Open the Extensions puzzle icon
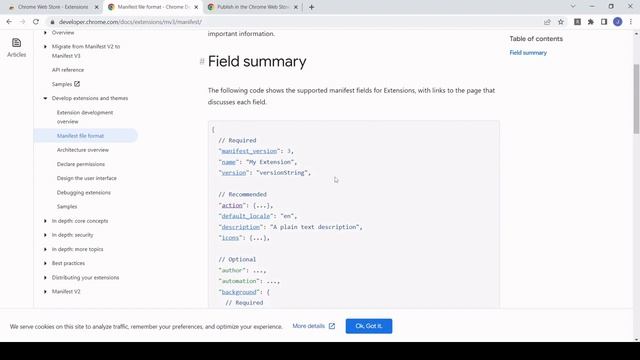 click(591, 22)
